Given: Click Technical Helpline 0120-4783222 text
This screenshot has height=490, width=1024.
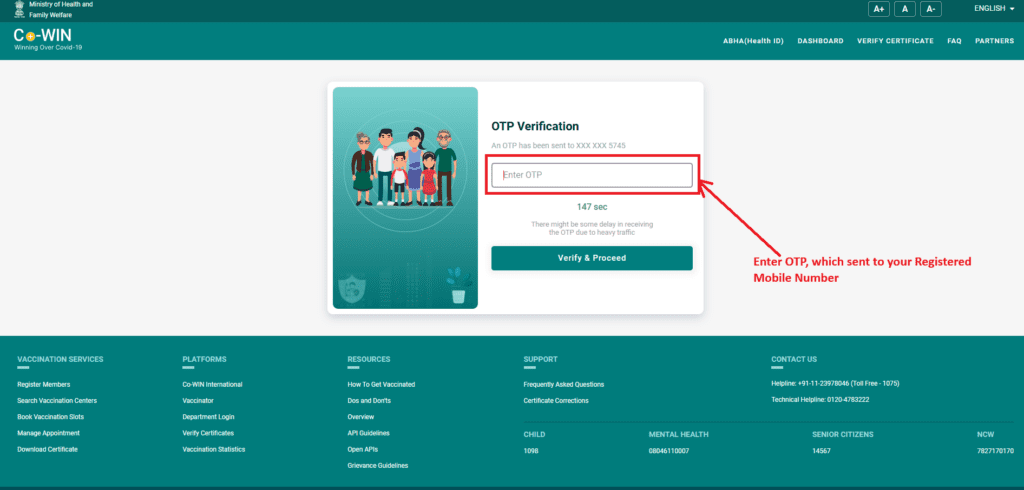Looking at the screenshot, I should (820, 400).
